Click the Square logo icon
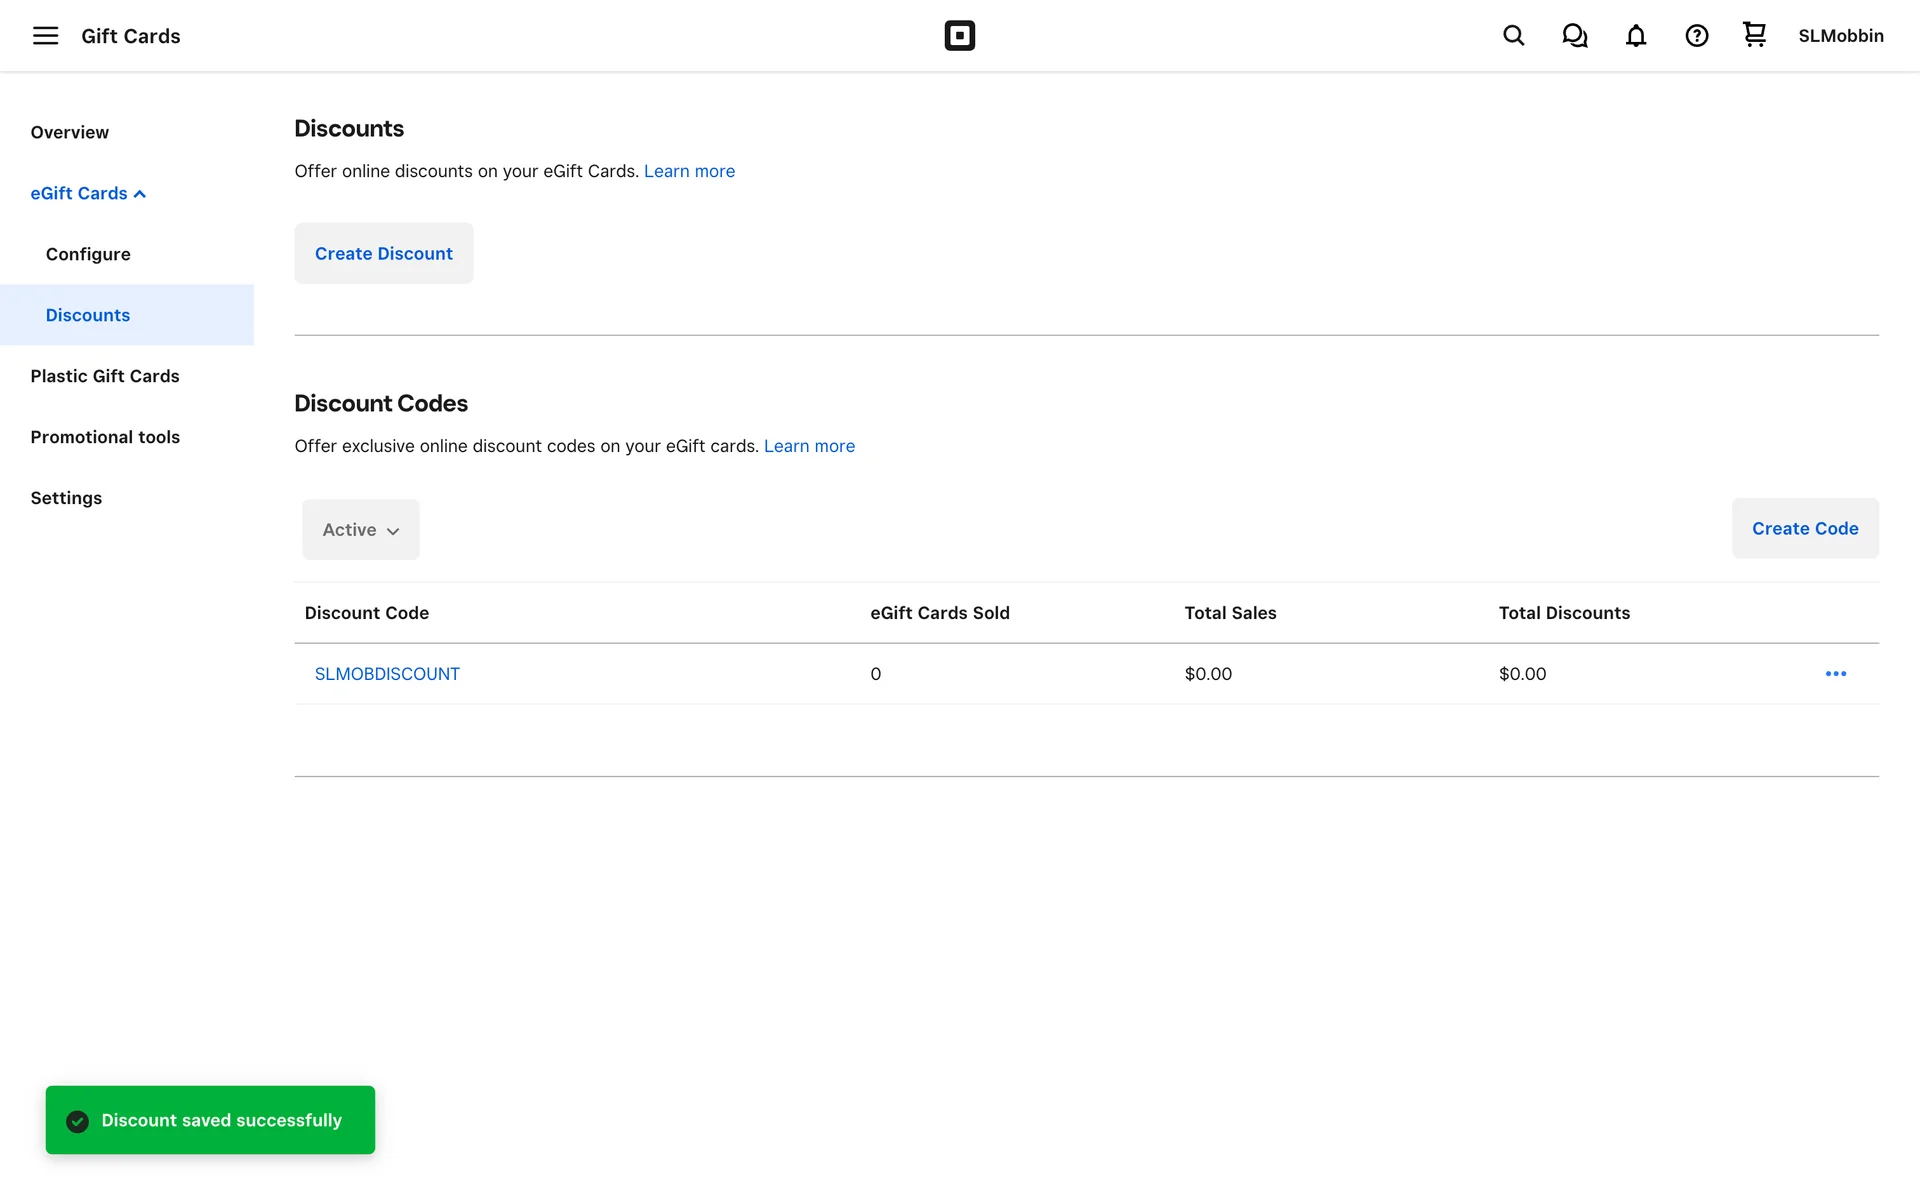 tap(959, 36)
